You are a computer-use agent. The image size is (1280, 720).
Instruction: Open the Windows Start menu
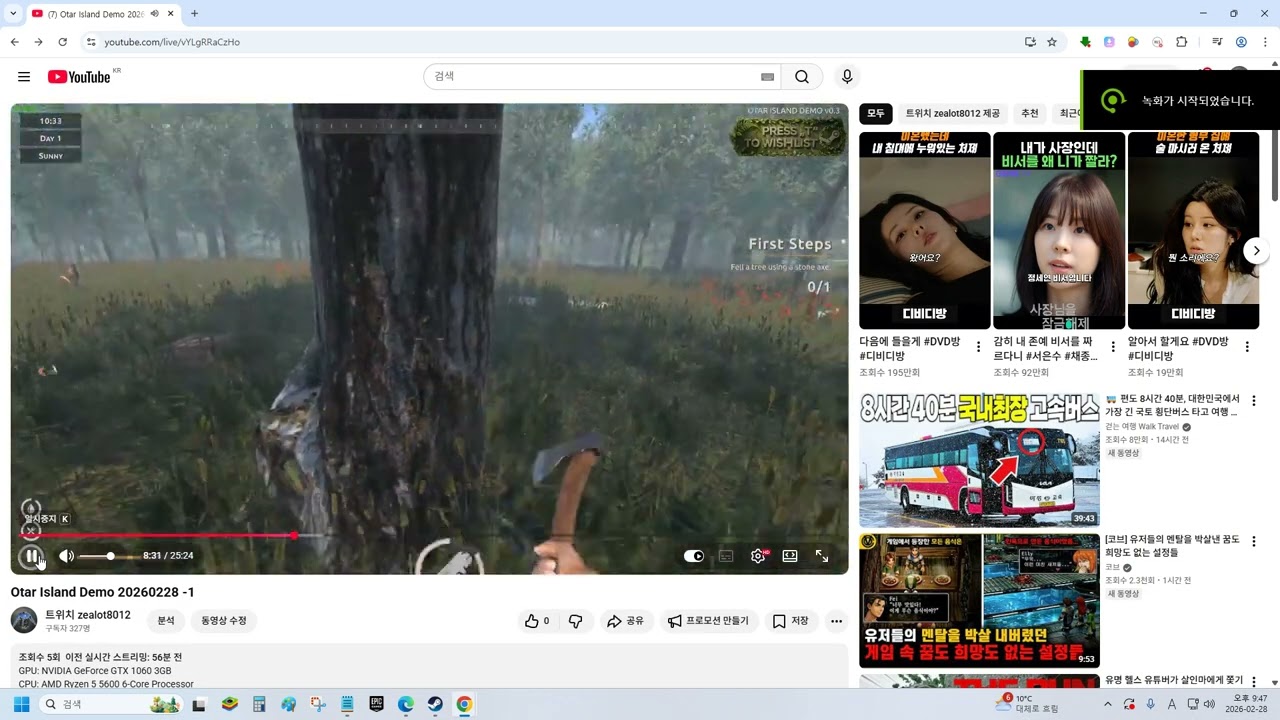pyautogui.click(x=21, y=704)
